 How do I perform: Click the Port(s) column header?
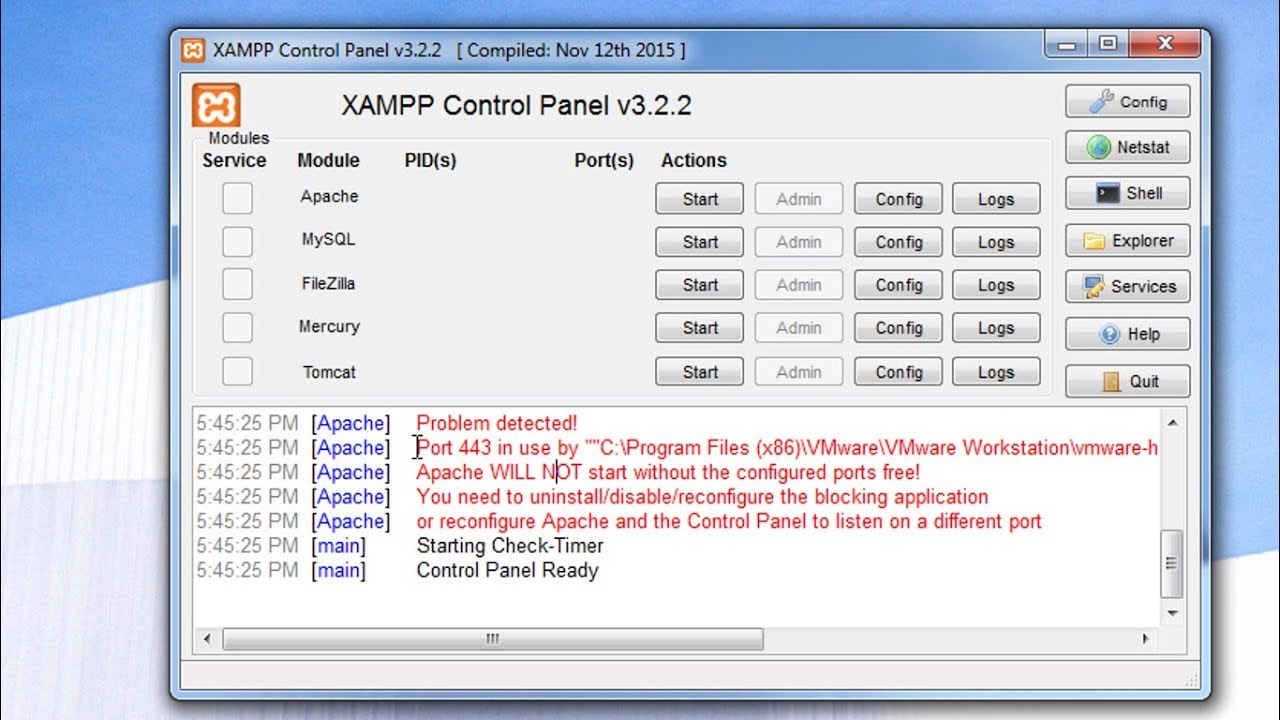[x=604, y=160]
